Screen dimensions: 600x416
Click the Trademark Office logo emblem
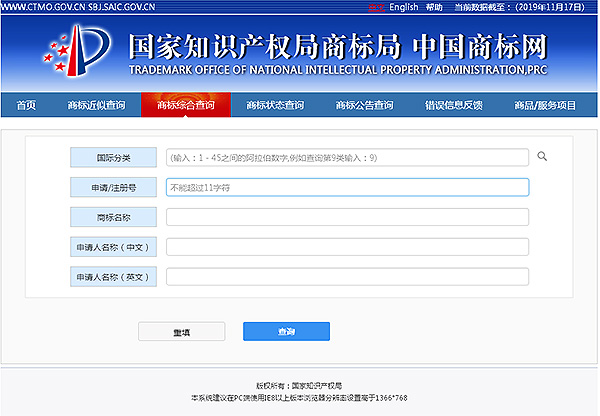pyautogui.click(x=78, y=51)
